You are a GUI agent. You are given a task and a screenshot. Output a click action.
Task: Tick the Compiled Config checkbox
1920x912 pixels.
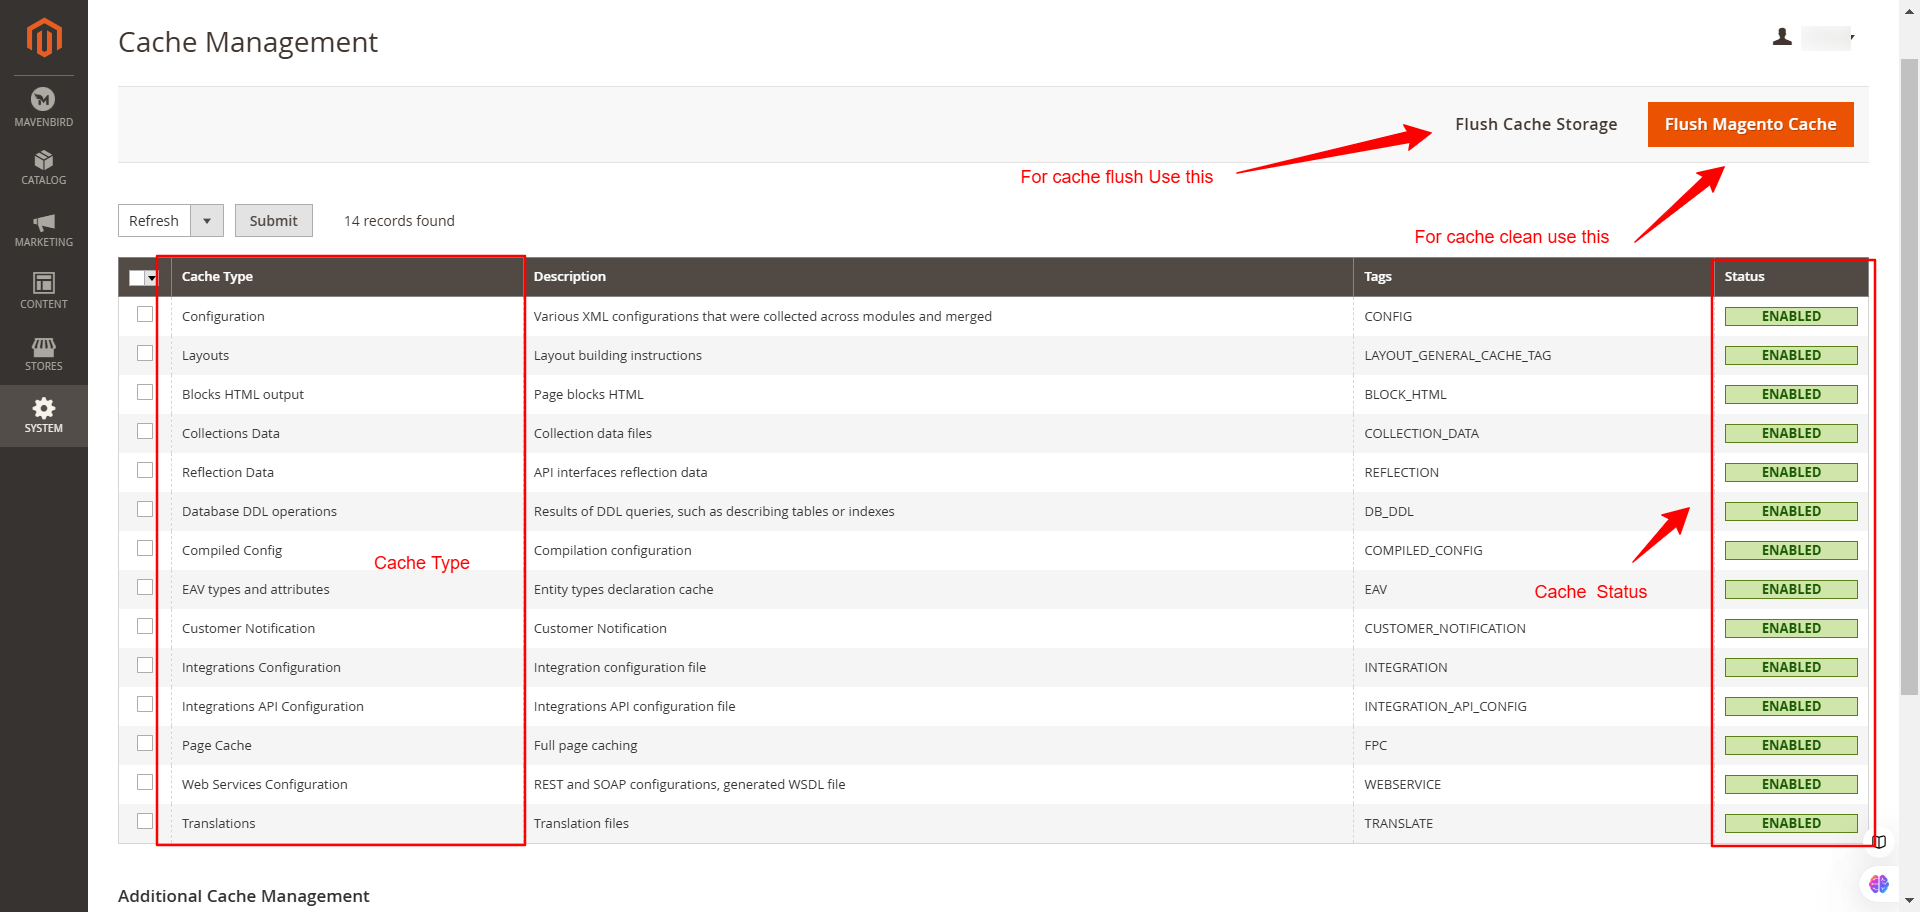click(145, 548)
